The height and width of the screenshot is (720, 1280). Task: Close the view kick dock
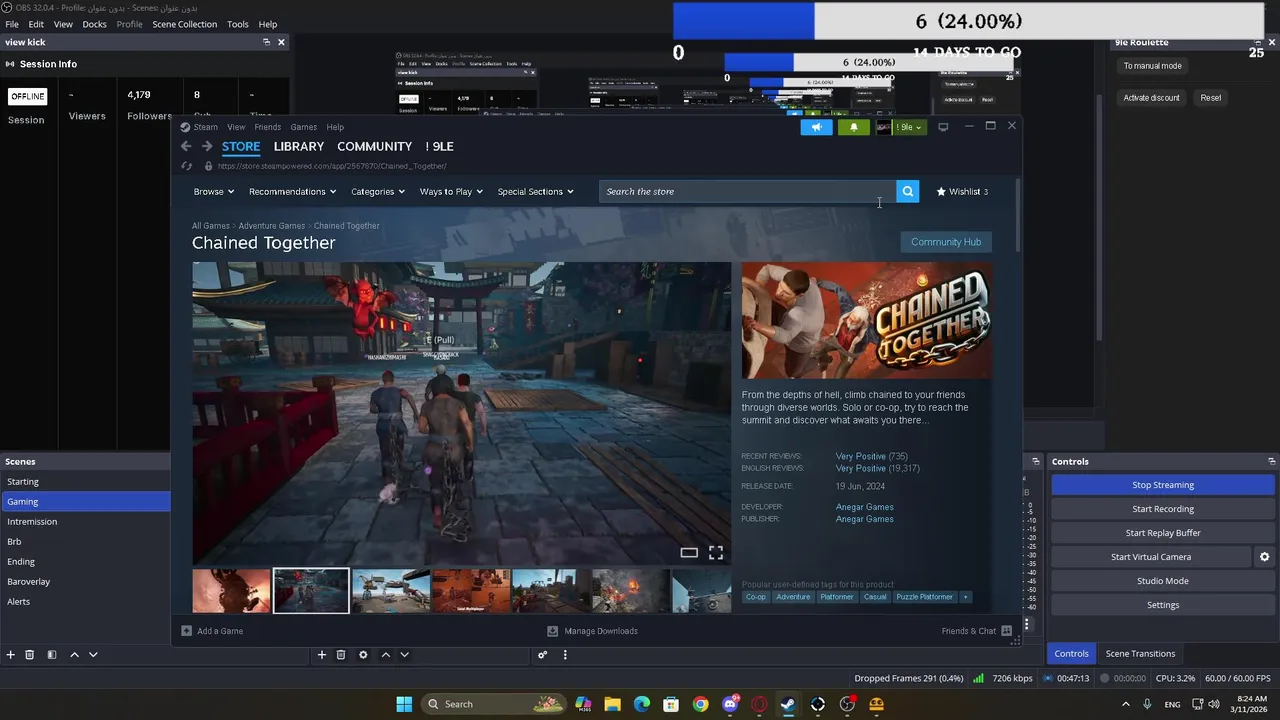point(281,42)
